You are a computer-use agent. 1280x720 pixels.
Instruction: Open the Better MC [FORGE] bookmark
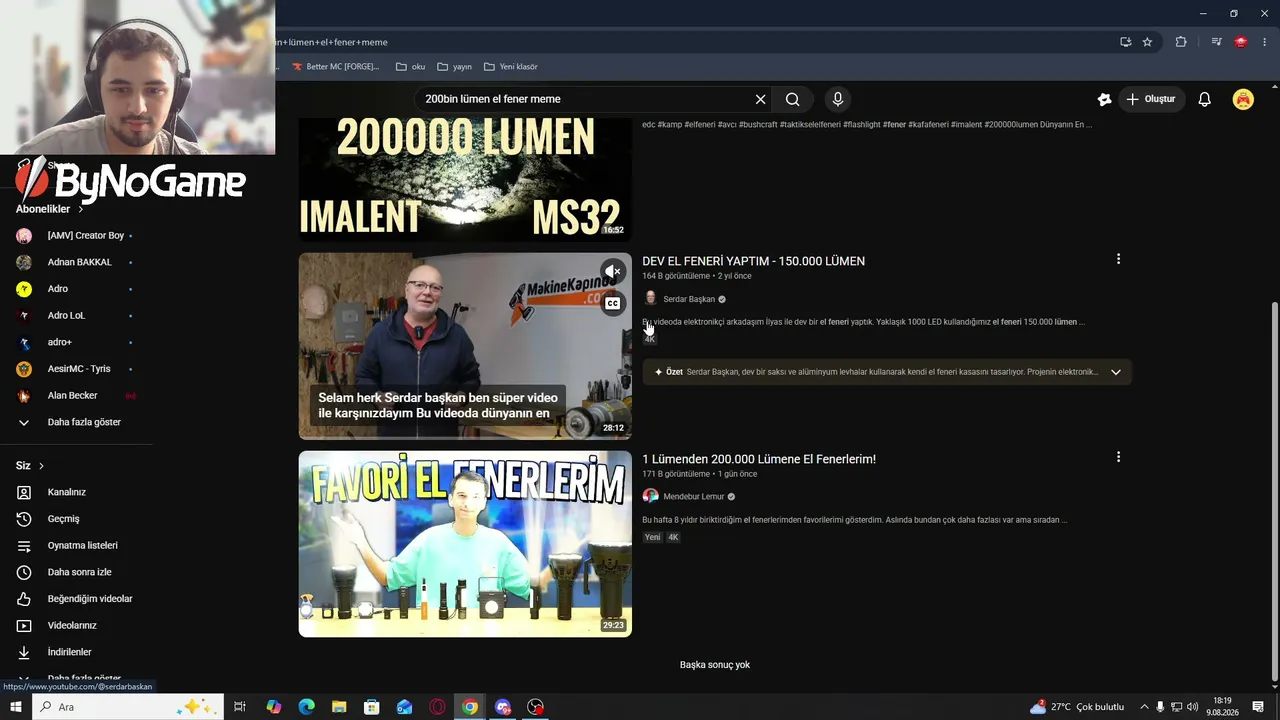coord(335,67)
